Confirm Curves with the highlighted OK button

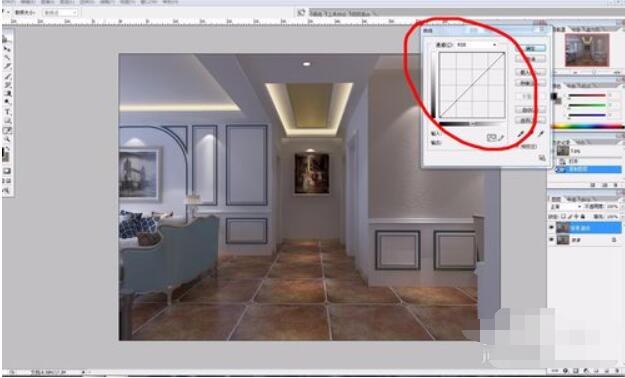pos(530,48)
